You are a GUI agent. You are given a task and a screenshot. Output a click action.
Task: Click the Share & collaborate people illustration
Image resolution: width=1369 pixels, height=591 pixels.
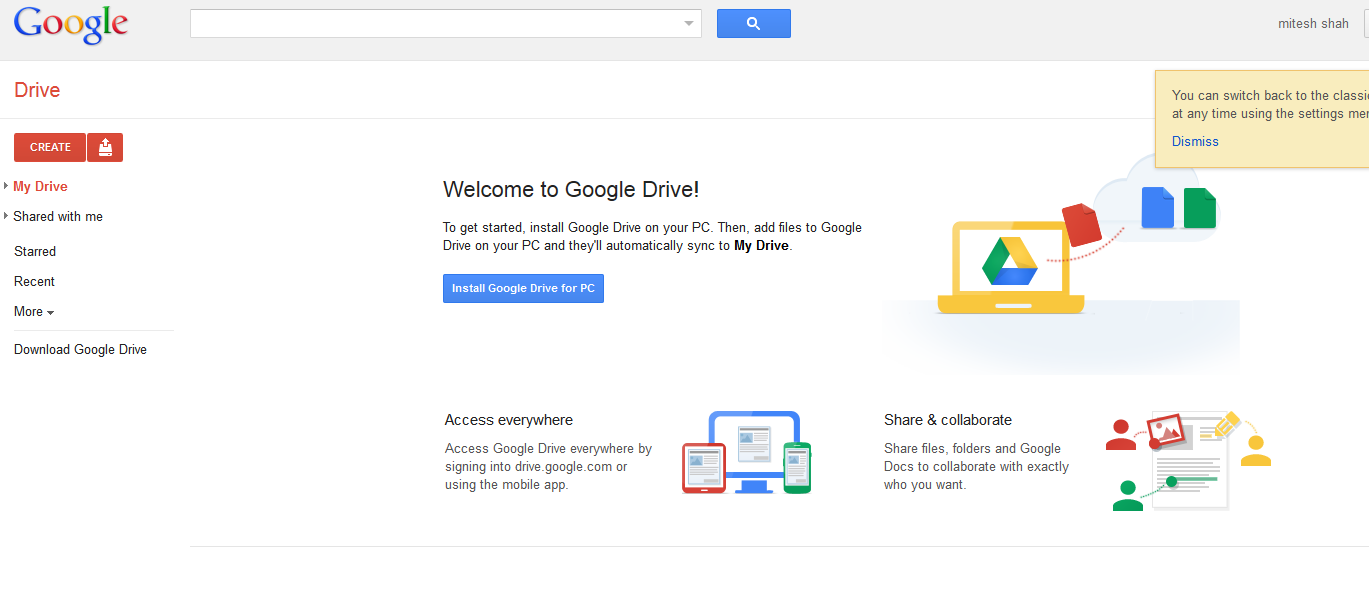pos(1188,460)
